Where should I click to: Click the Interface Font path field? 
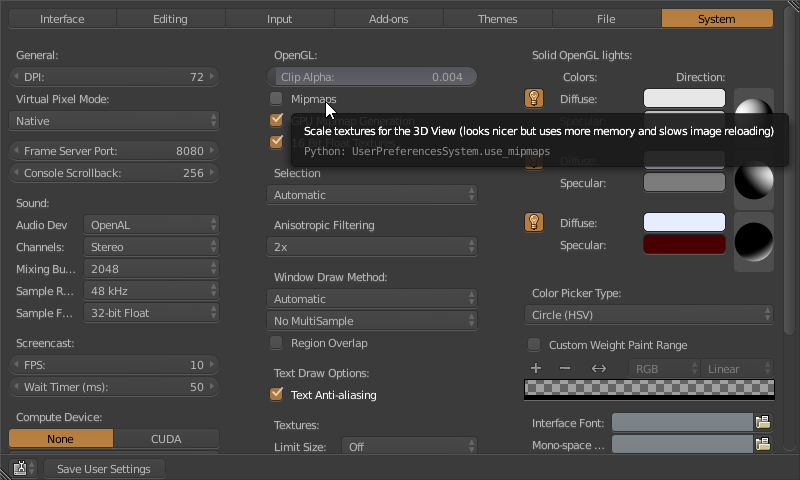(683, 422)
